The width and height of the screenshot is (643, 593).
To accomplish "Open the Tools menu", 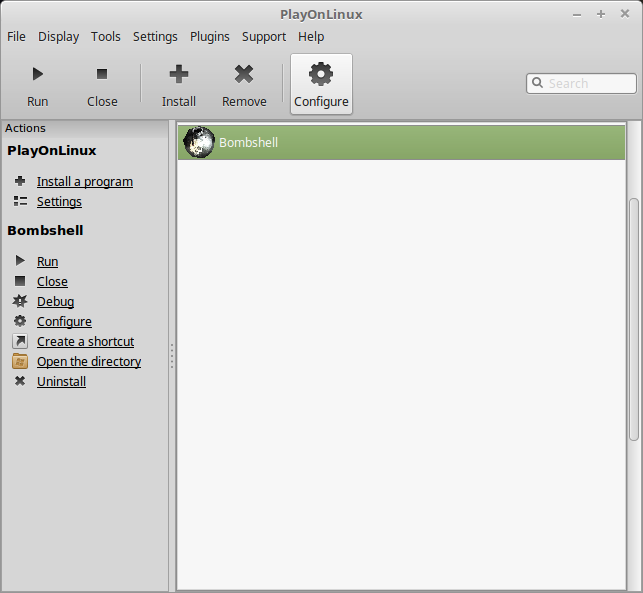I will point(106,36).
